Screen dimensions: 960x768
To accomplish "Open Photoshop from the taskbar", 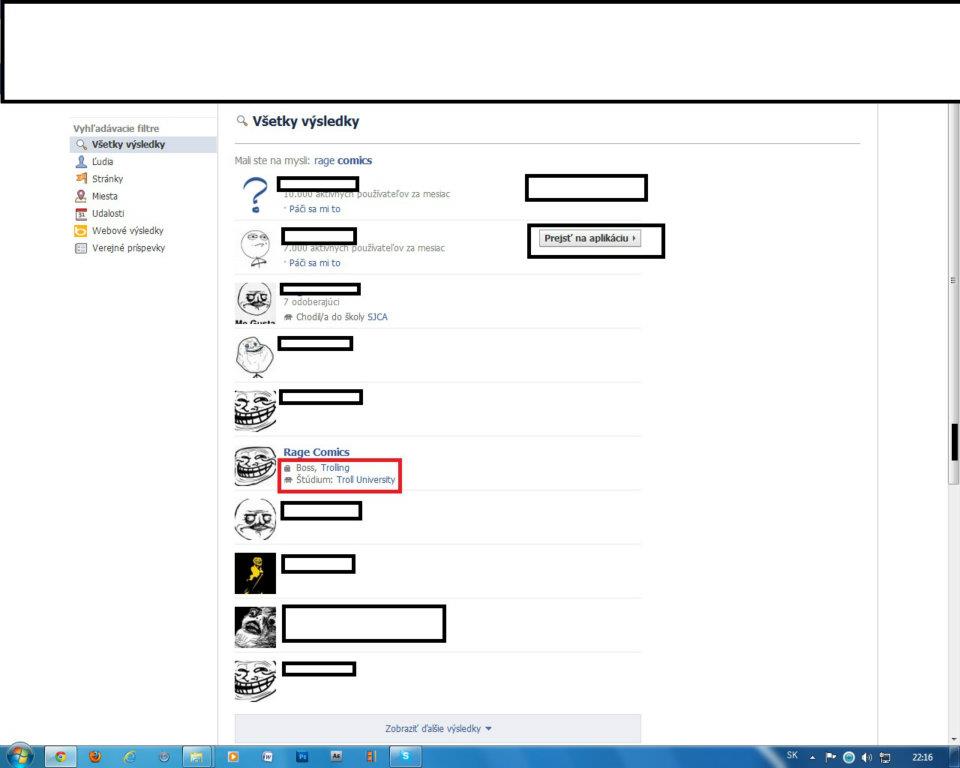I will [302, 757].
